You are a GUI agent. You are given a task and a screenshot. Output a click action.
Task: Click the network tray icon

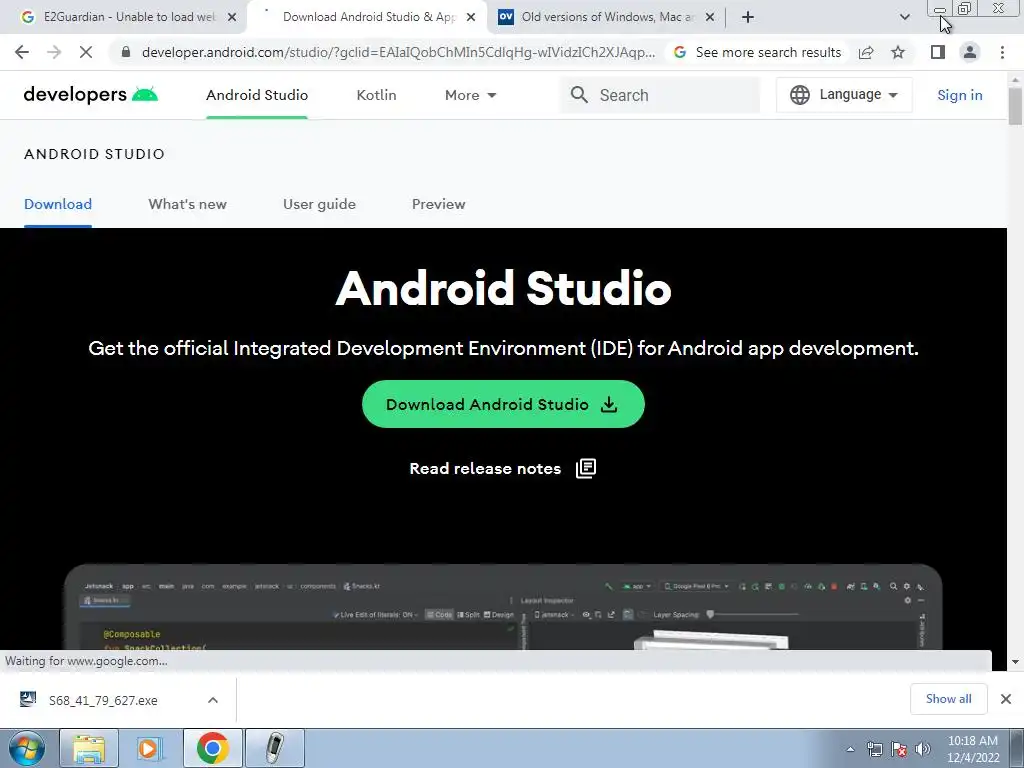pyautogui.click(x=874, y=749)
